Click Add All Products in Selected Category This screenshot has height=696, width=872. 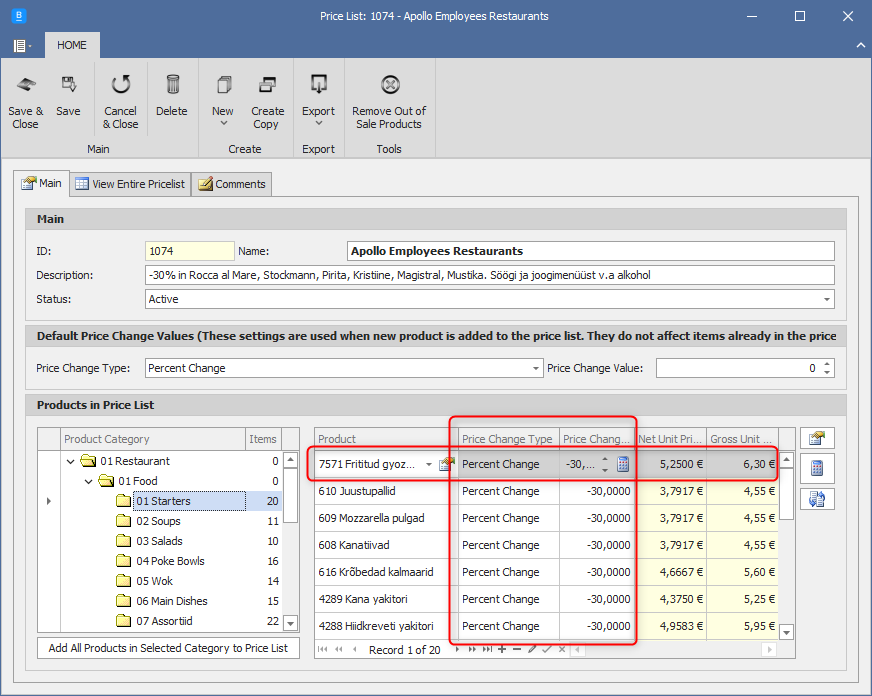(x=168, y=648)
